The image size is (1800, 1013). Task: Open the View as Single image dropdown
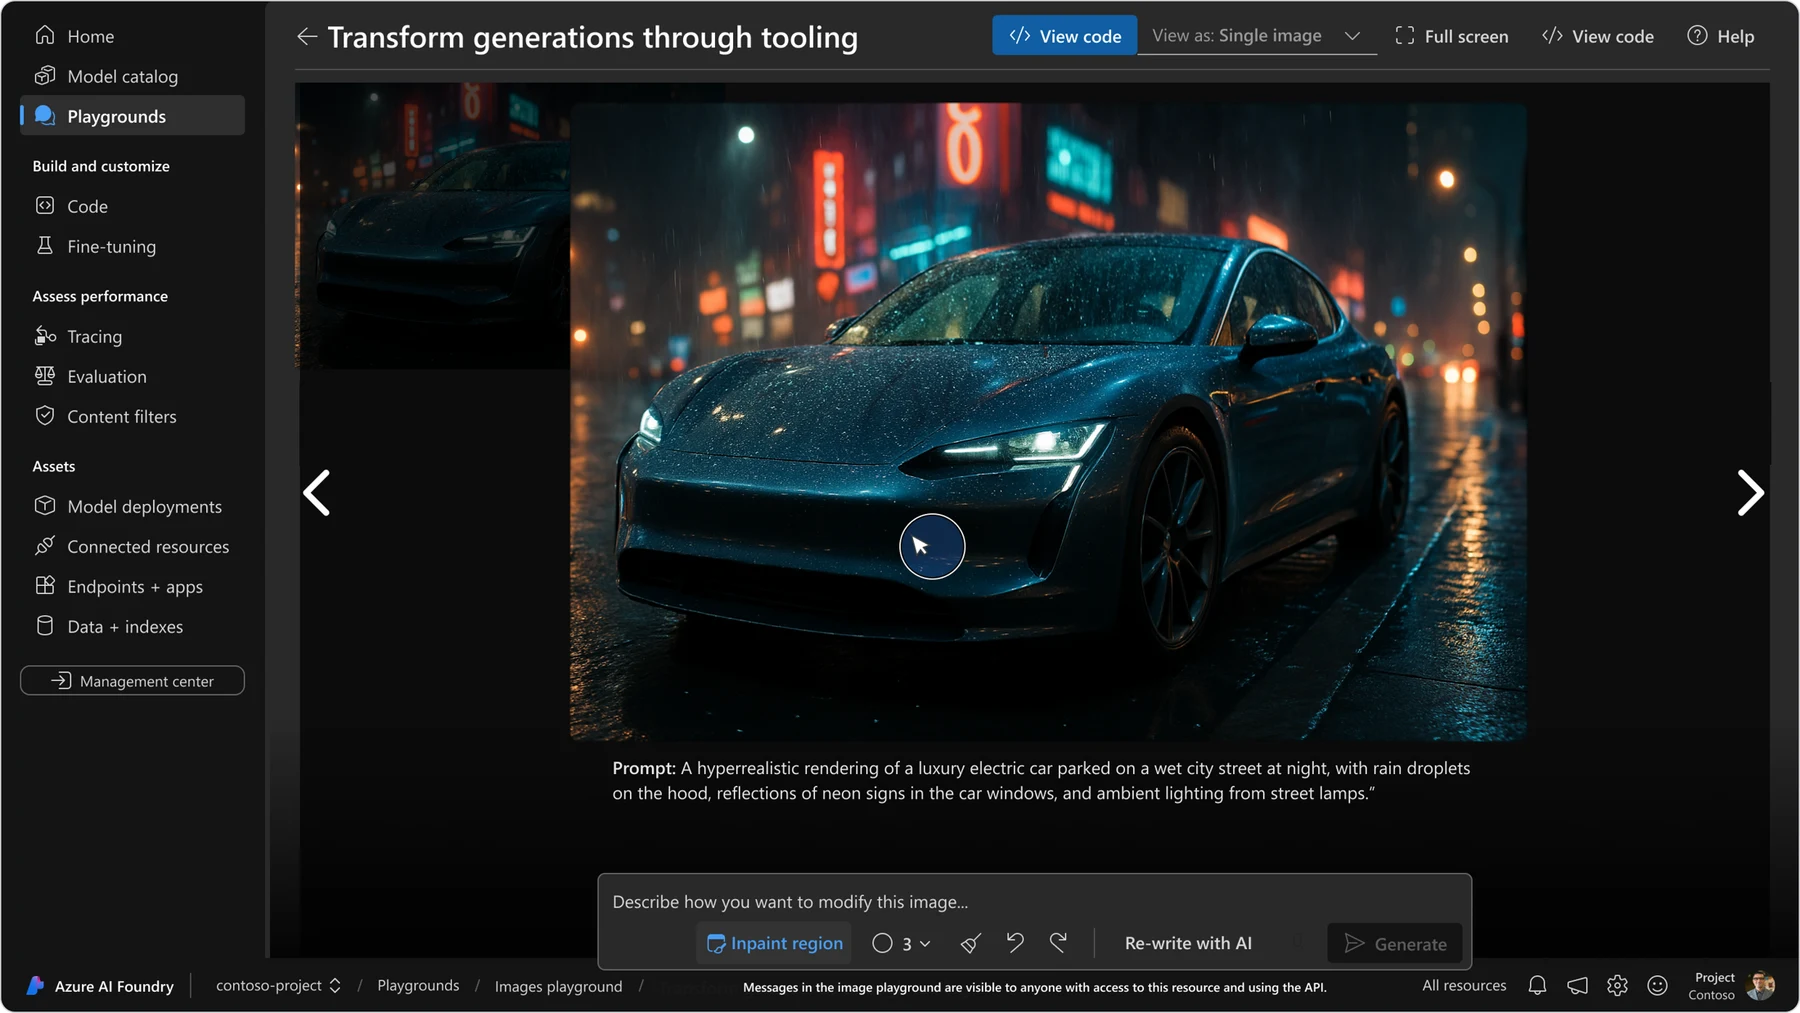coord(1257,36)
